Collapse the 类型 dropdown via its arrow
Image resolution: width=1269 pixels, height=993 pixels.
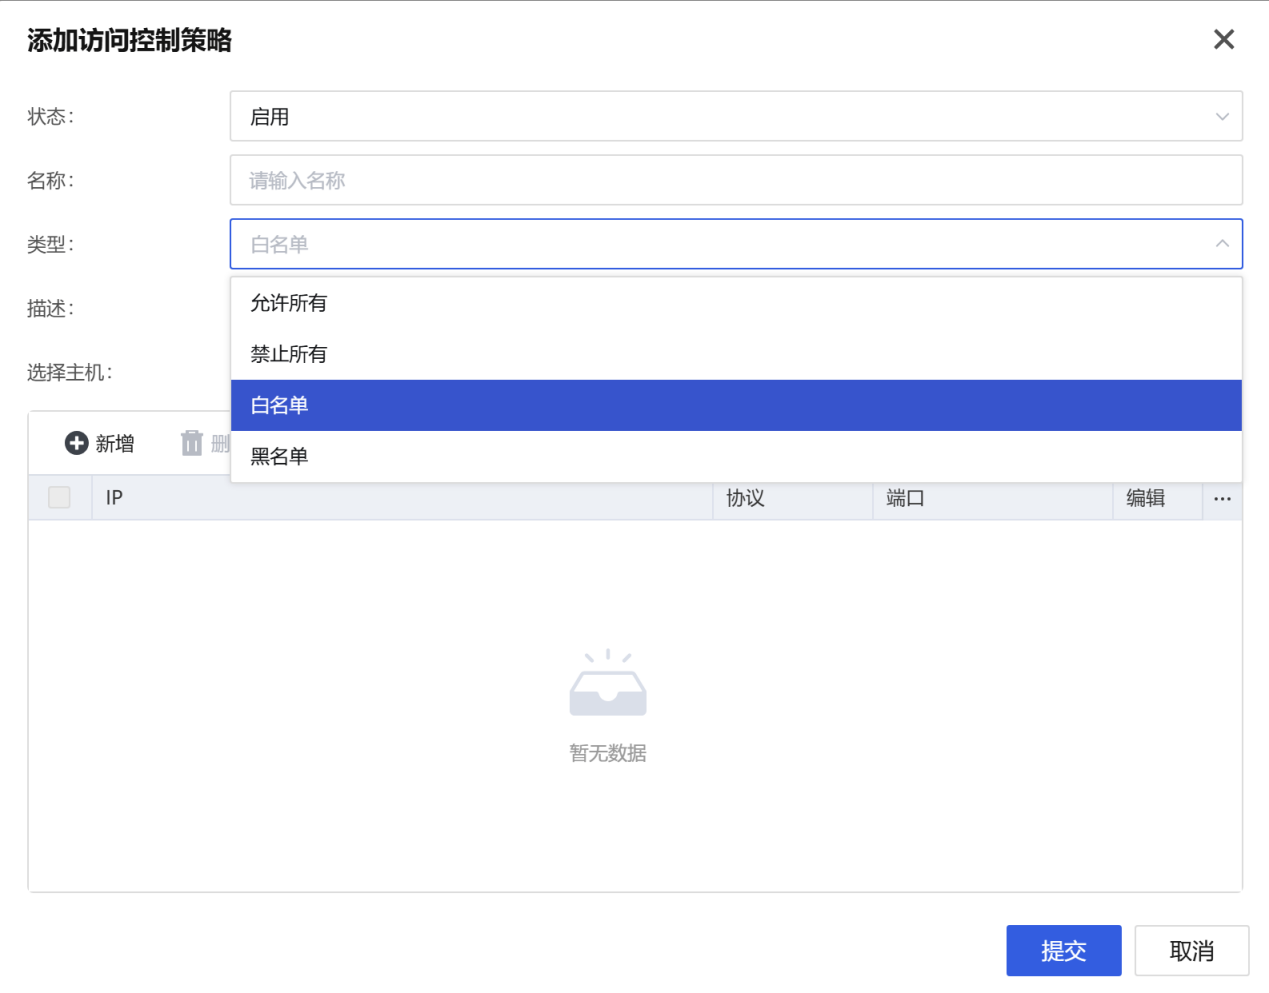point(1221,244)
